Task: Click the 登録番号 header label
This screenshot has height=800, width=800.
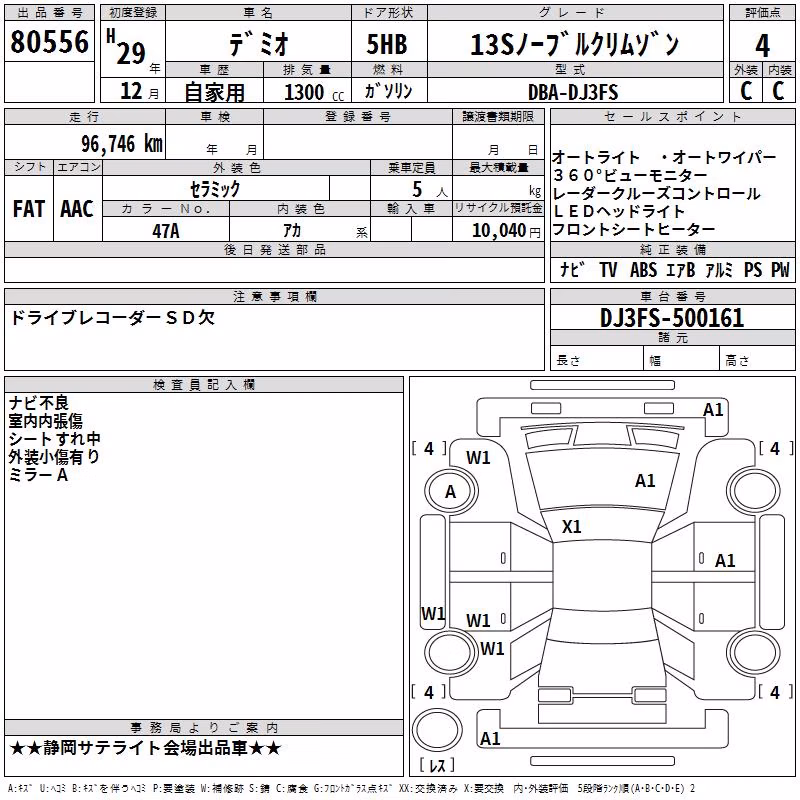Action: pos(358,117)
